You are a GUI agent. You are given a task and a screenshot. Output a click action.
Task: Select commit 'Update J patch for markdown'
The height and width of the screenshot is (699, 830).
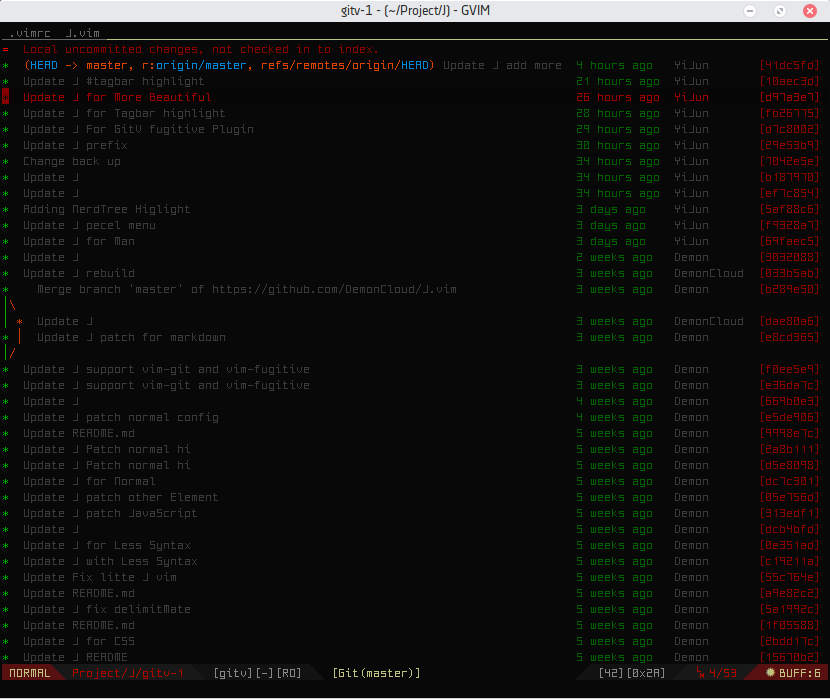[131, 337]
